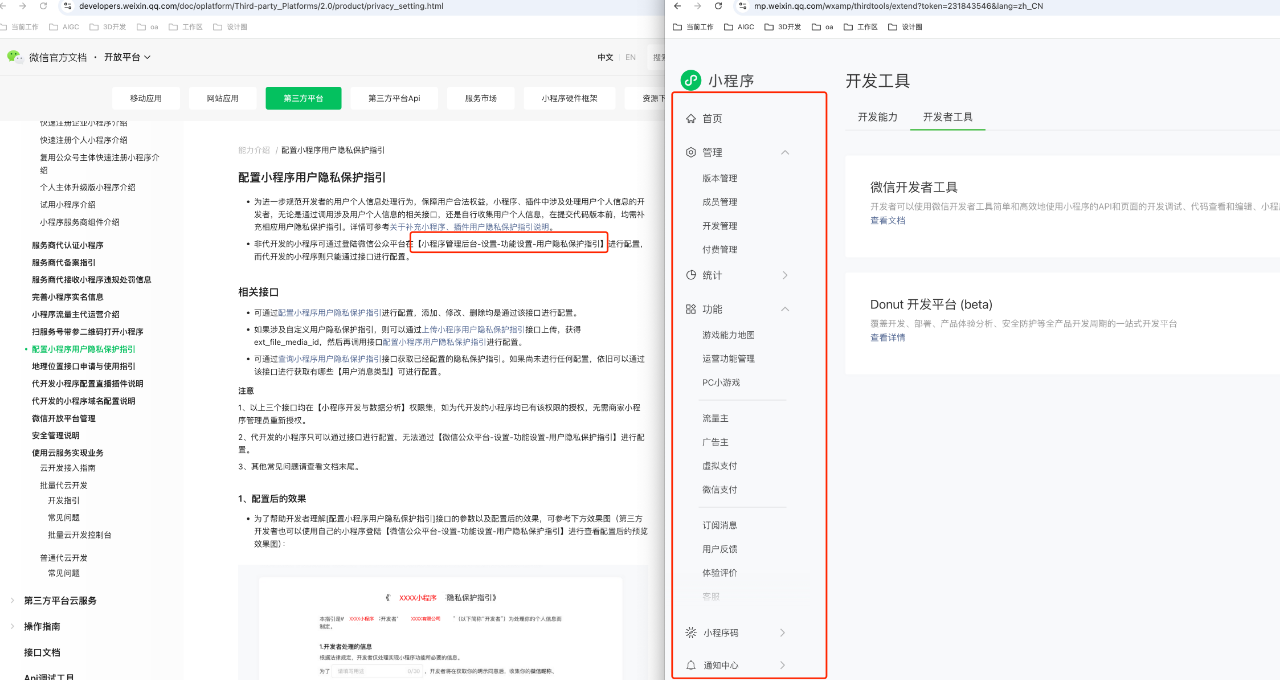
Task: Reload the developers.weixin.qq.com page
Action: tap(41, 5)
